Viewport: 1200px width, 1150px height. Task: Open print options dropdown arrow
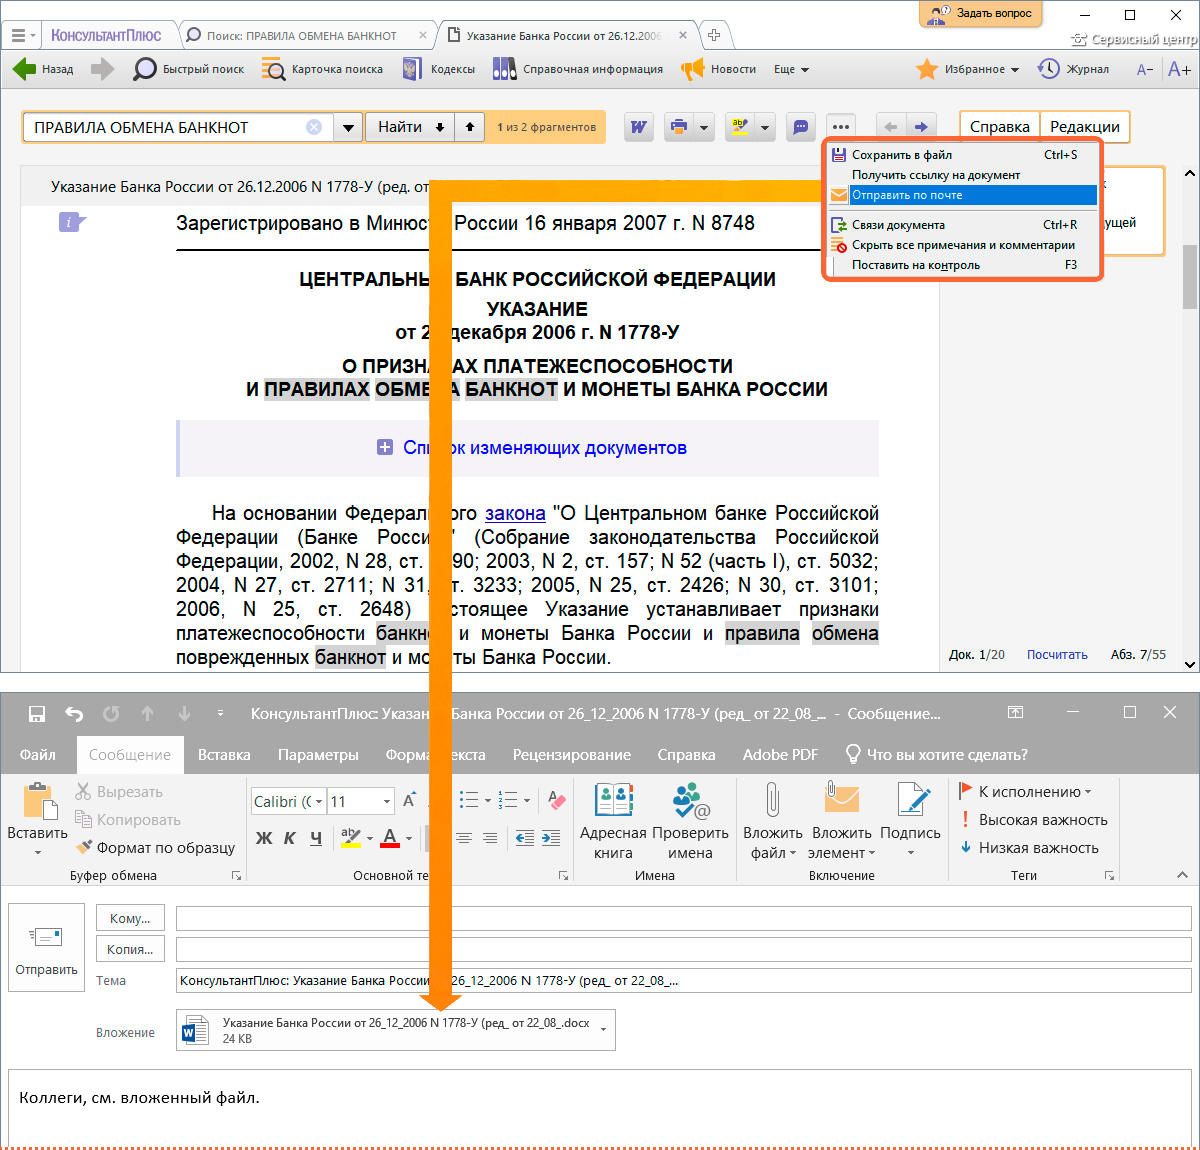click(704, 127)
